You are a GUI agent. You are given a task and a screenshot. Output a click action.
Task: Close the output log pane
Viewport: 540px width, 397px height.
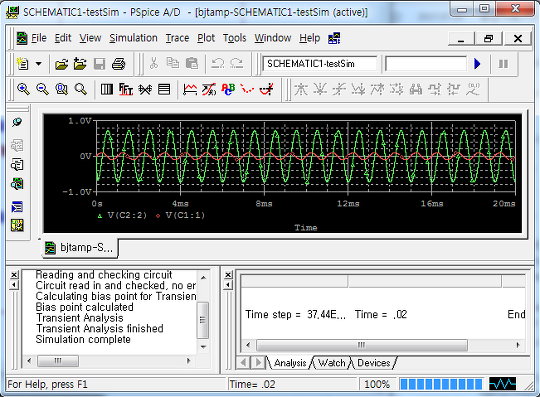pos(14,275)
